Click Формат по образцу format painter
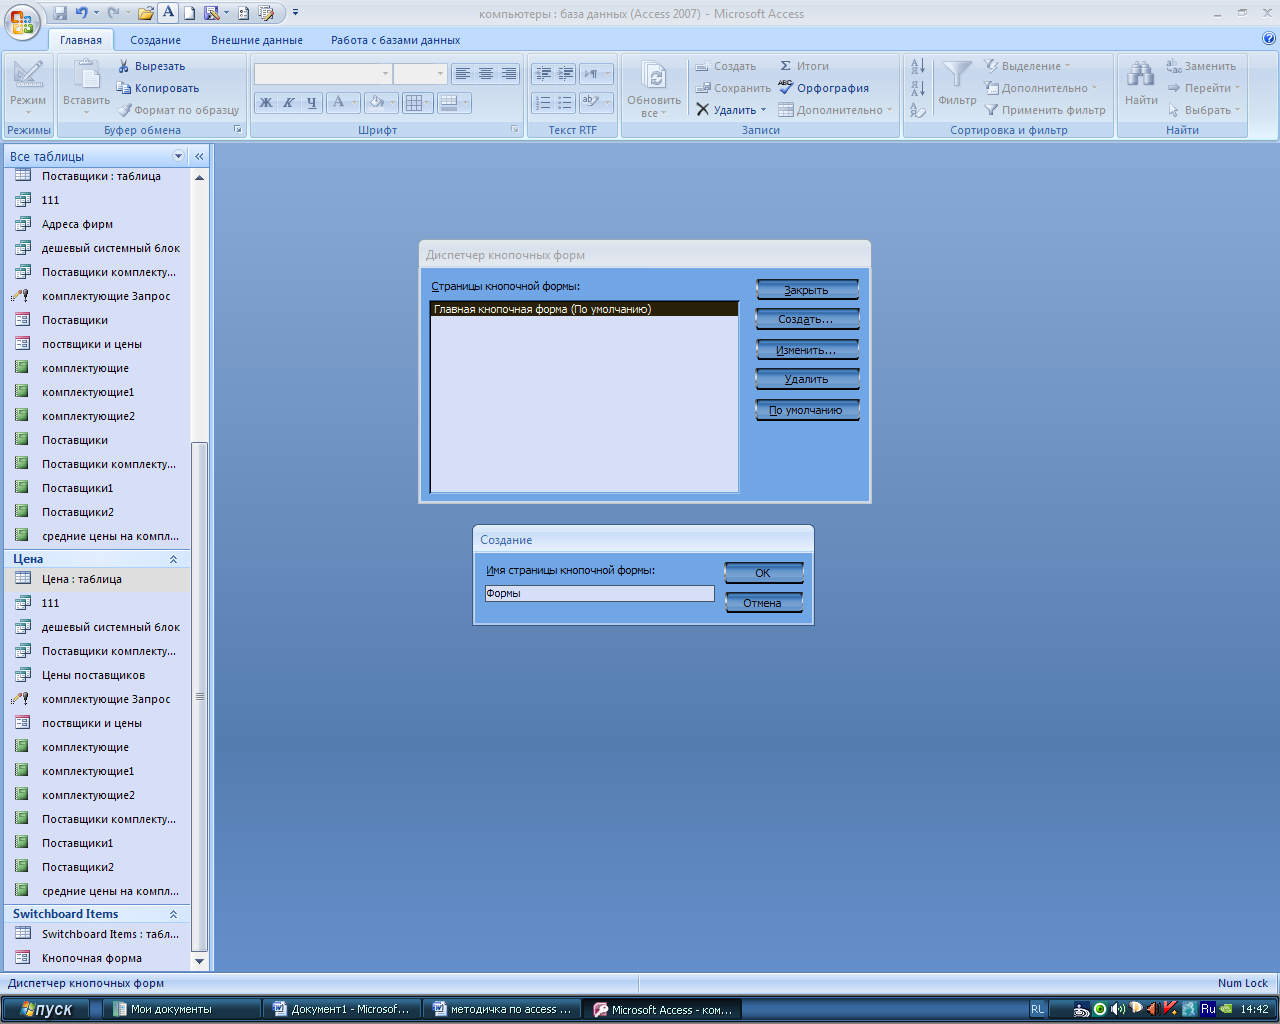 pyautogui.click(x=179, y=110)
